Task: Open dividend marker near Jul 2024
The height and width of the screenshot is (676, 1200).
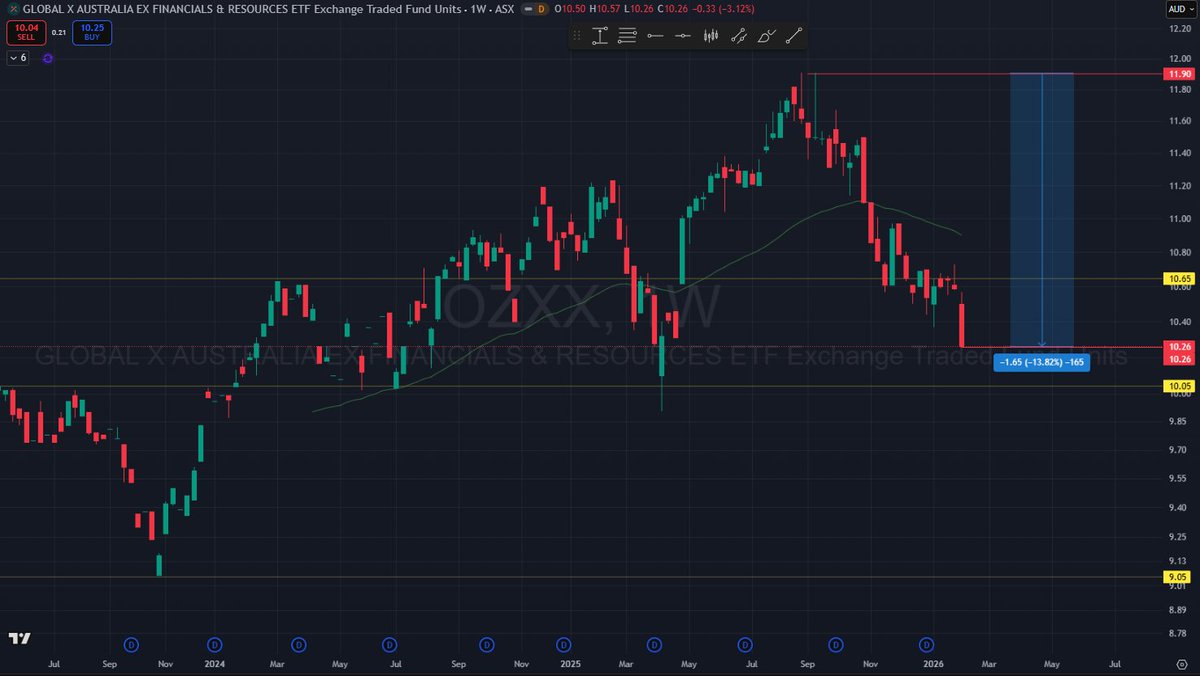Action: coord(390,643)
